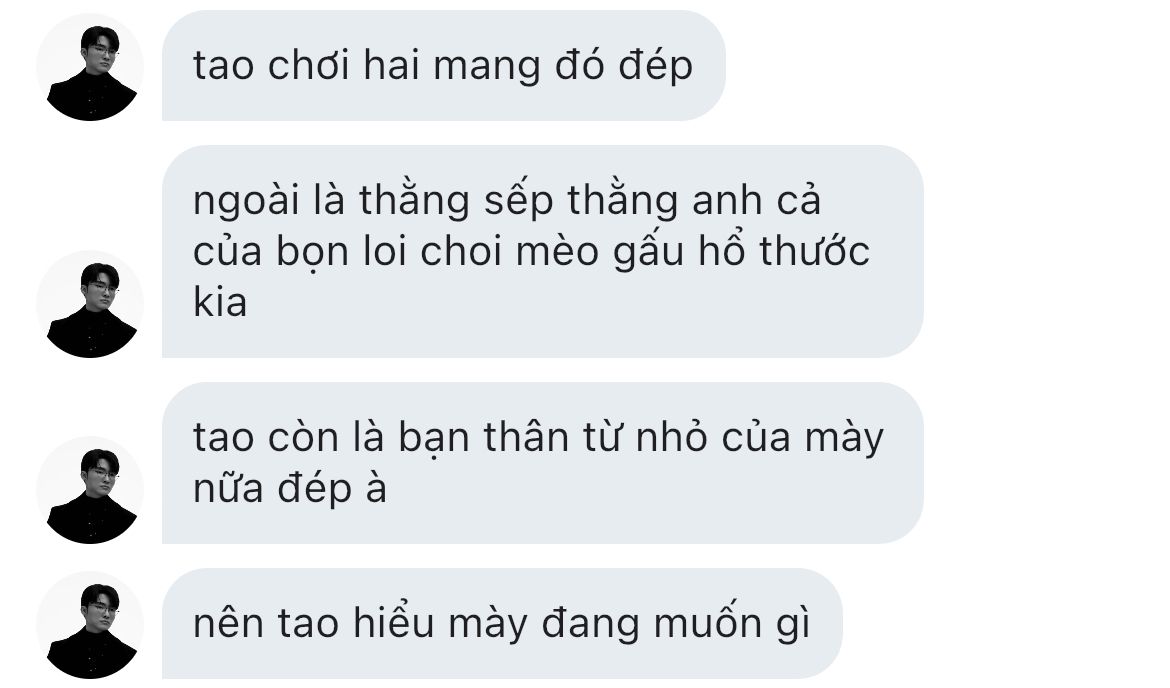Click the words 'hổ thước' in second message
This screenshot has width=1170, height=688.
[784, 251]
